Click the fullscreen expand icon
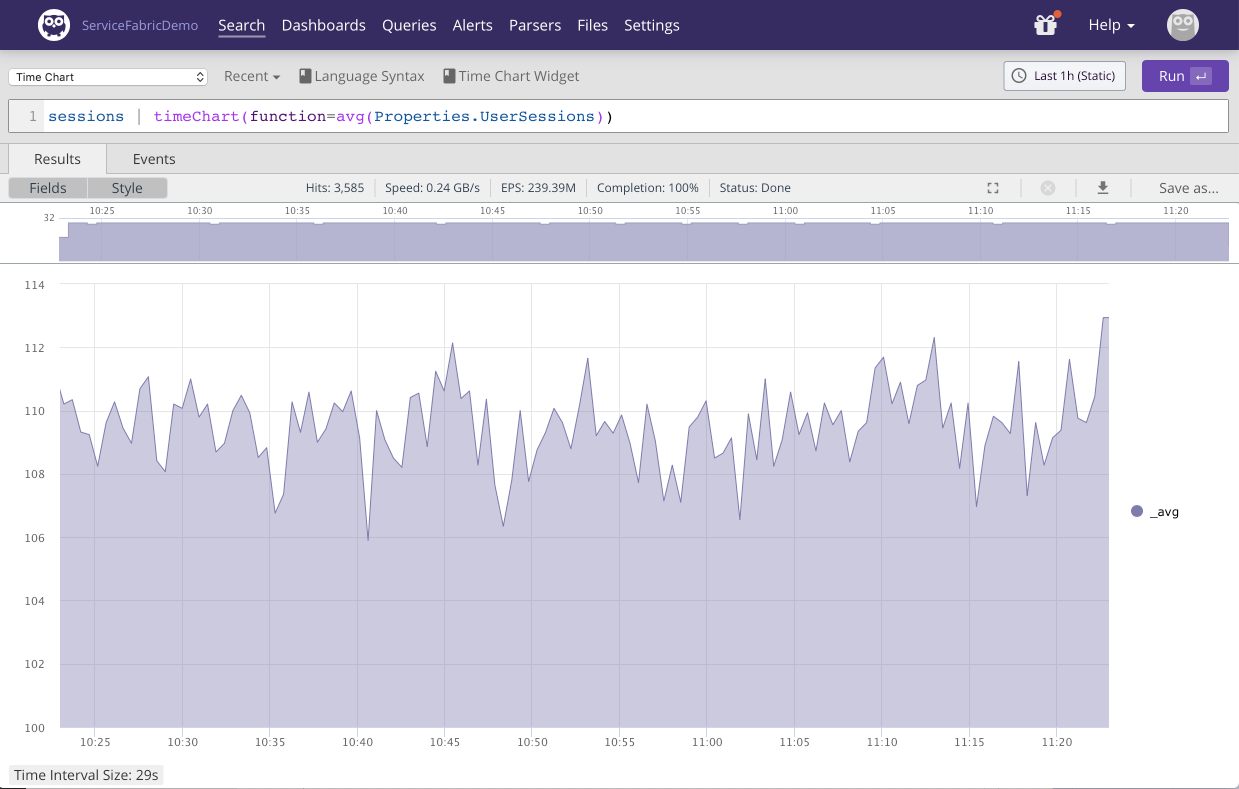 tap(993, 188)
